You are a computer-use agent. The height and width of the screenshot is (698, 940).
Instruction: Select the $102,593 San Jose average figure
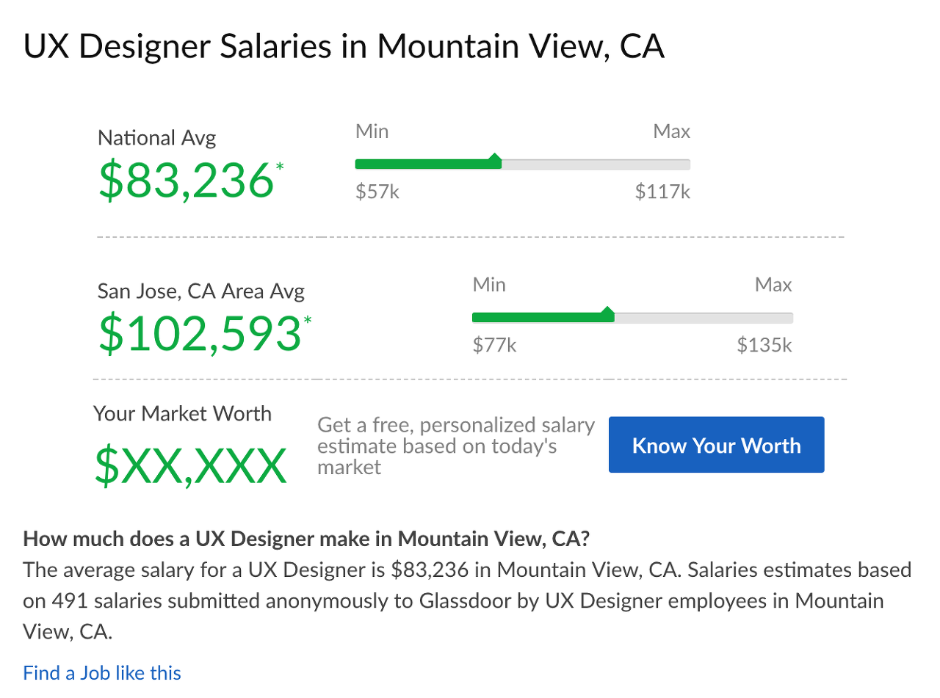200,333
